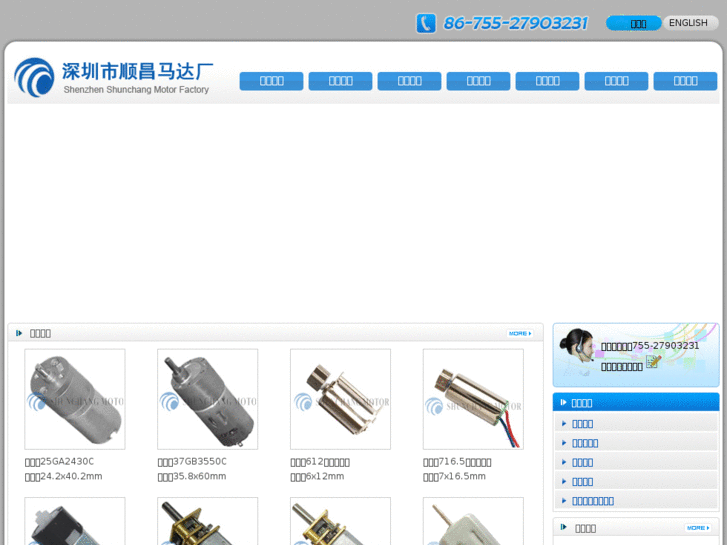Open the last navigation button below ENGLISH
The image size is (727, 545).
click(x=685, y=81)
